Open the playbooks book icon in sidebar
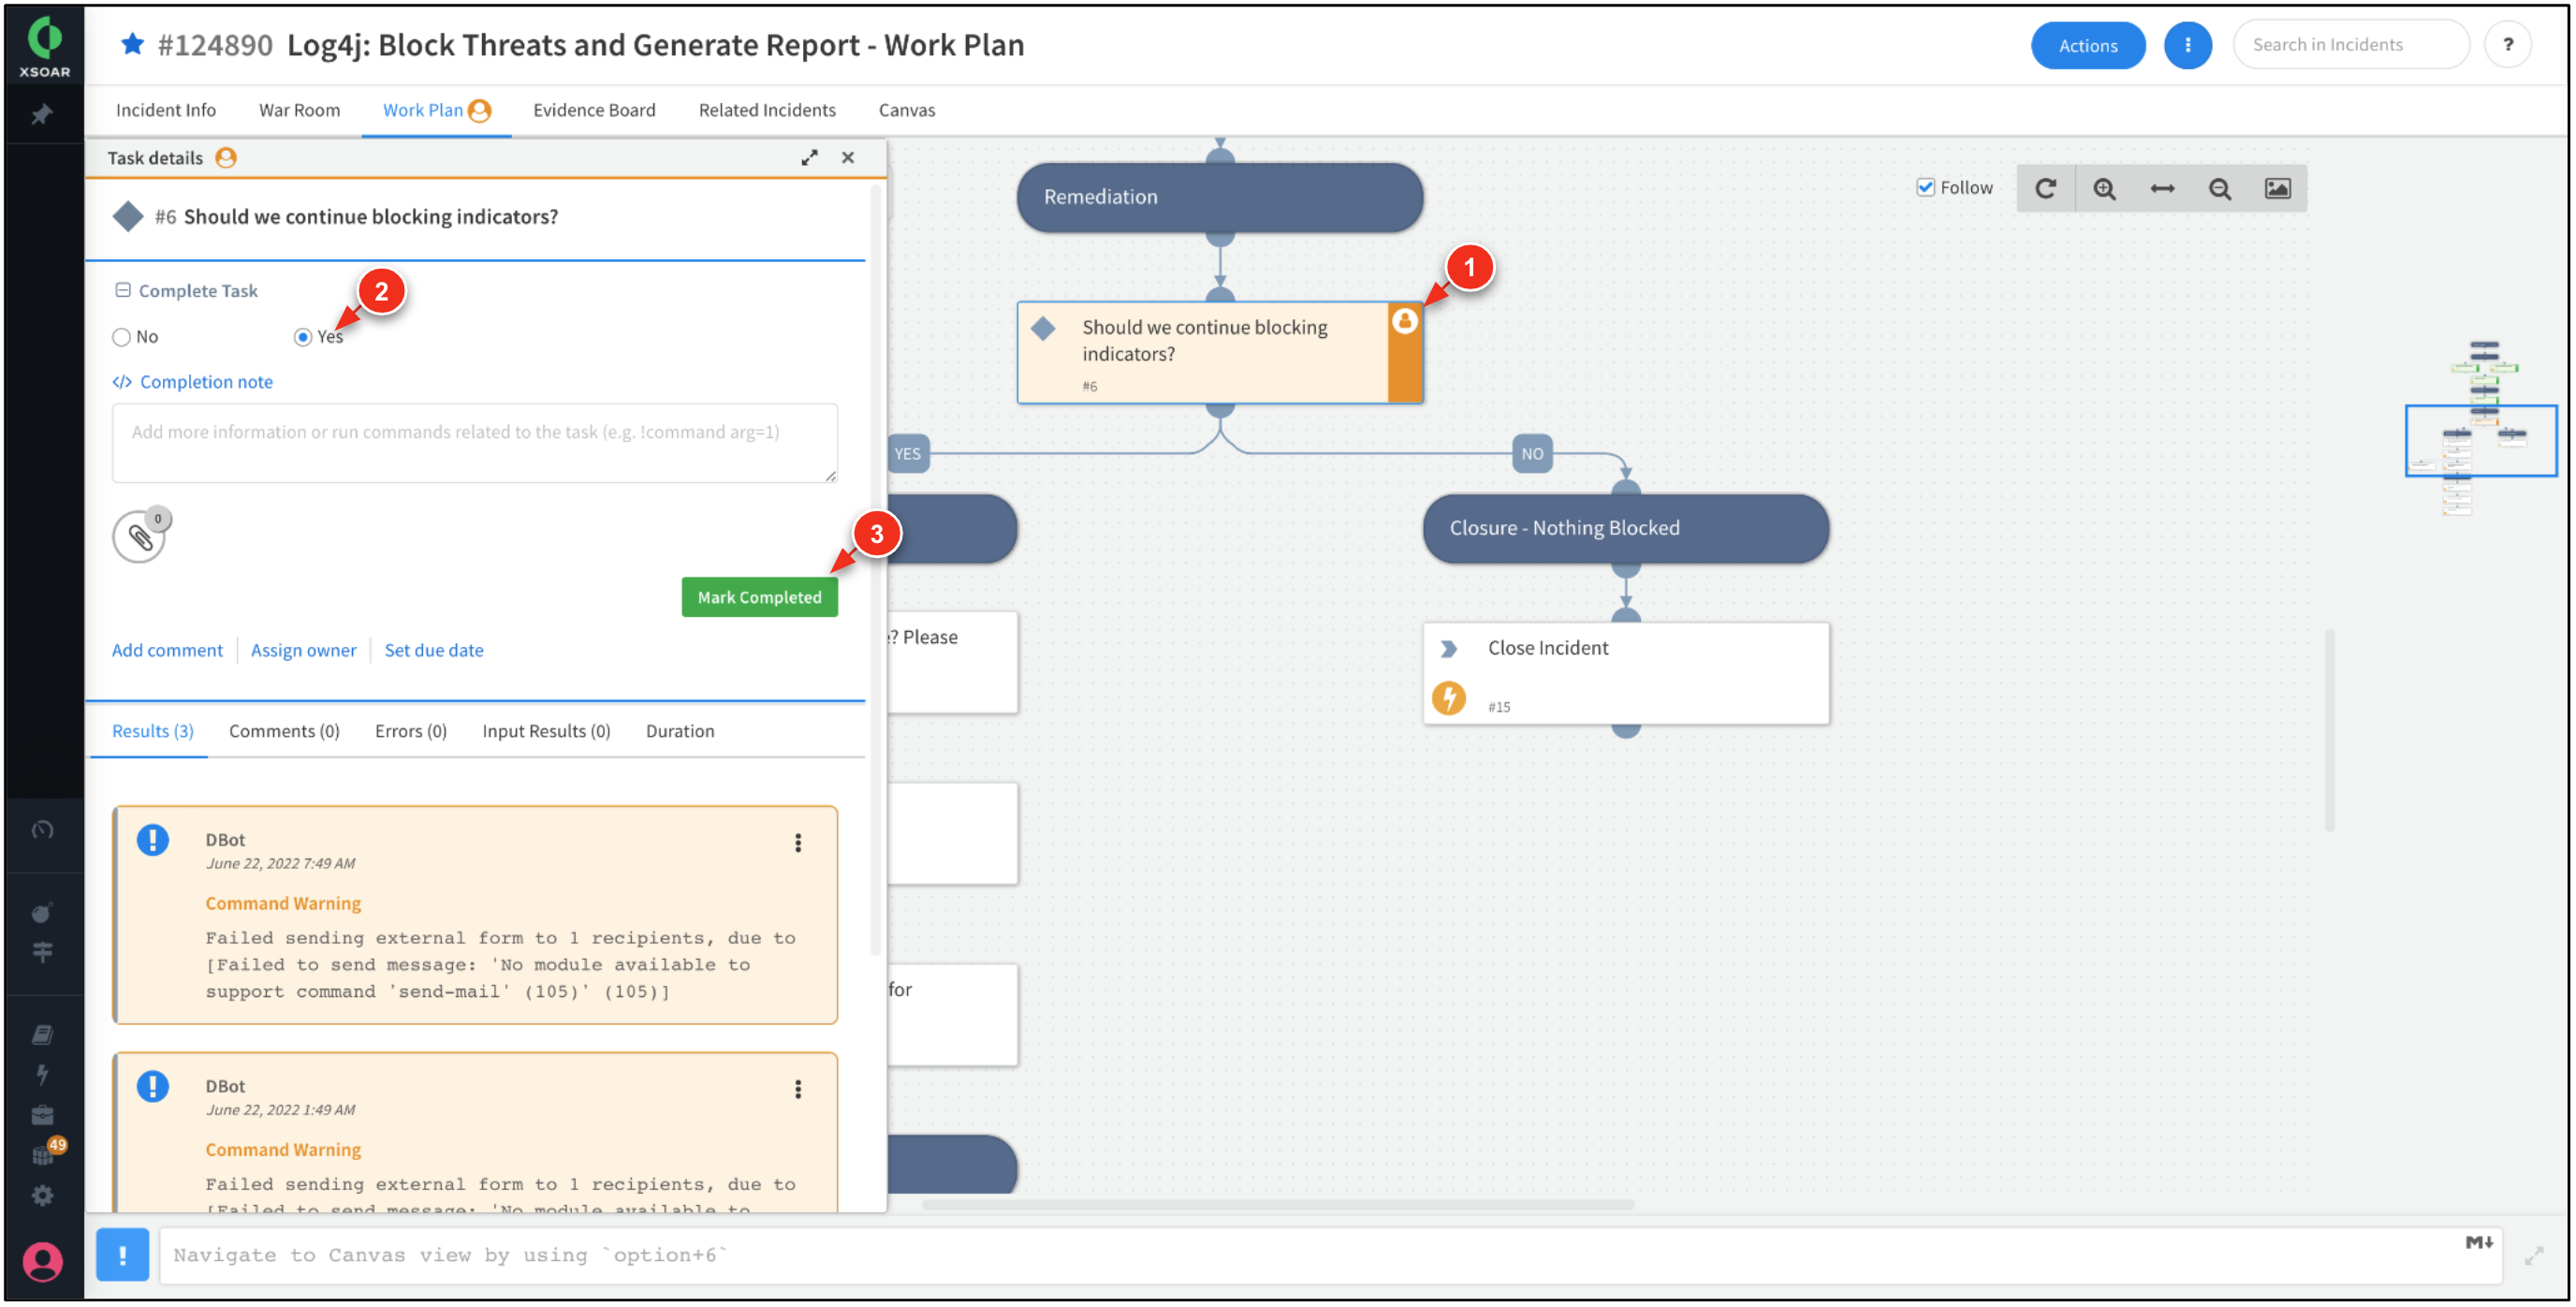Viewport: 2576px width, 1307px height. point(42,1035)
